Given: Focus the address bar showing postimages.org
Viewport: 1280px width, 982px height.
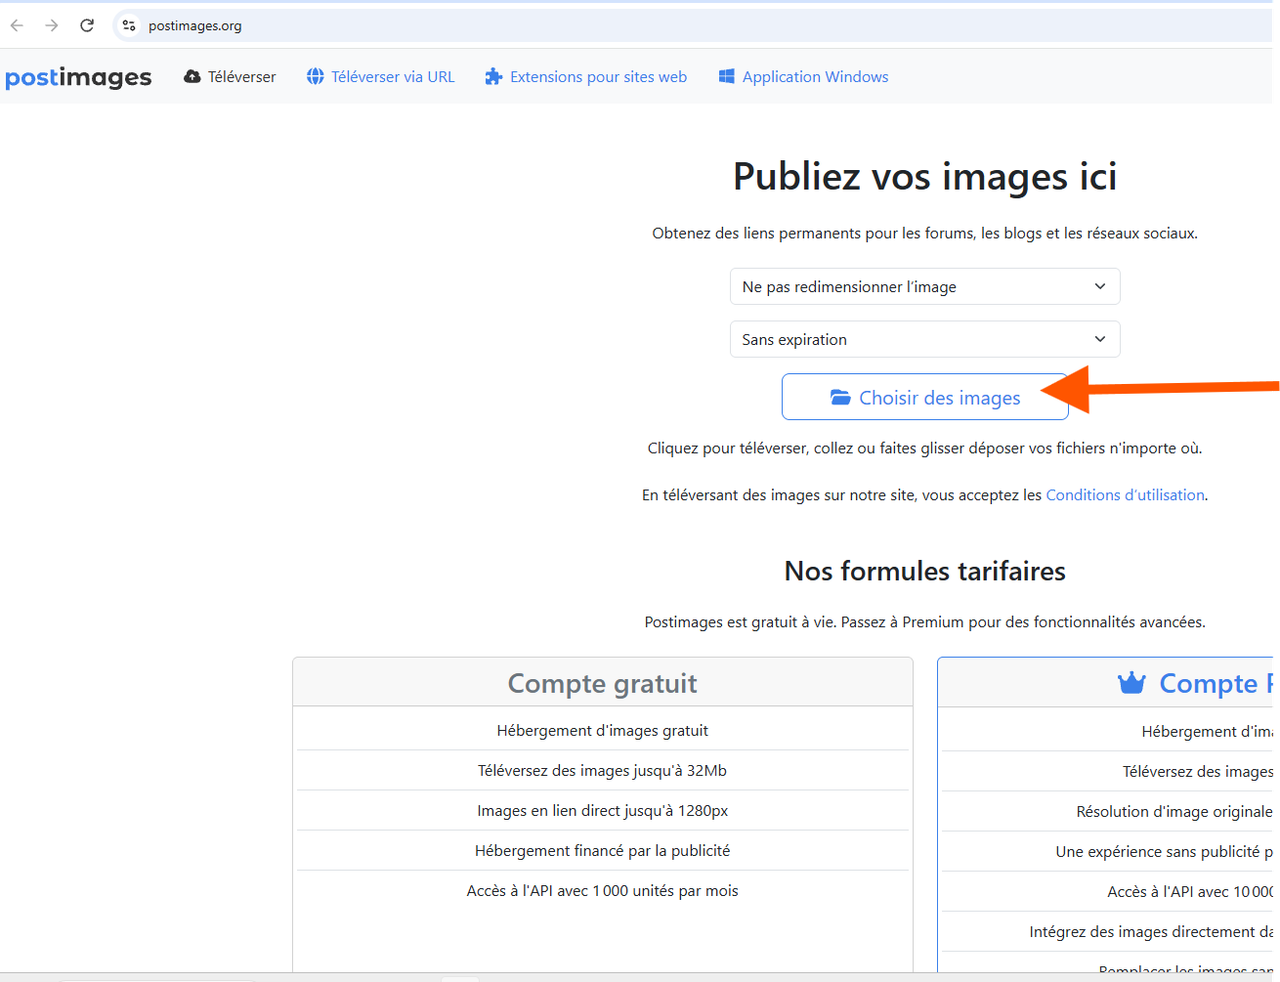Looking at the screenshot, I should [700, 26].
